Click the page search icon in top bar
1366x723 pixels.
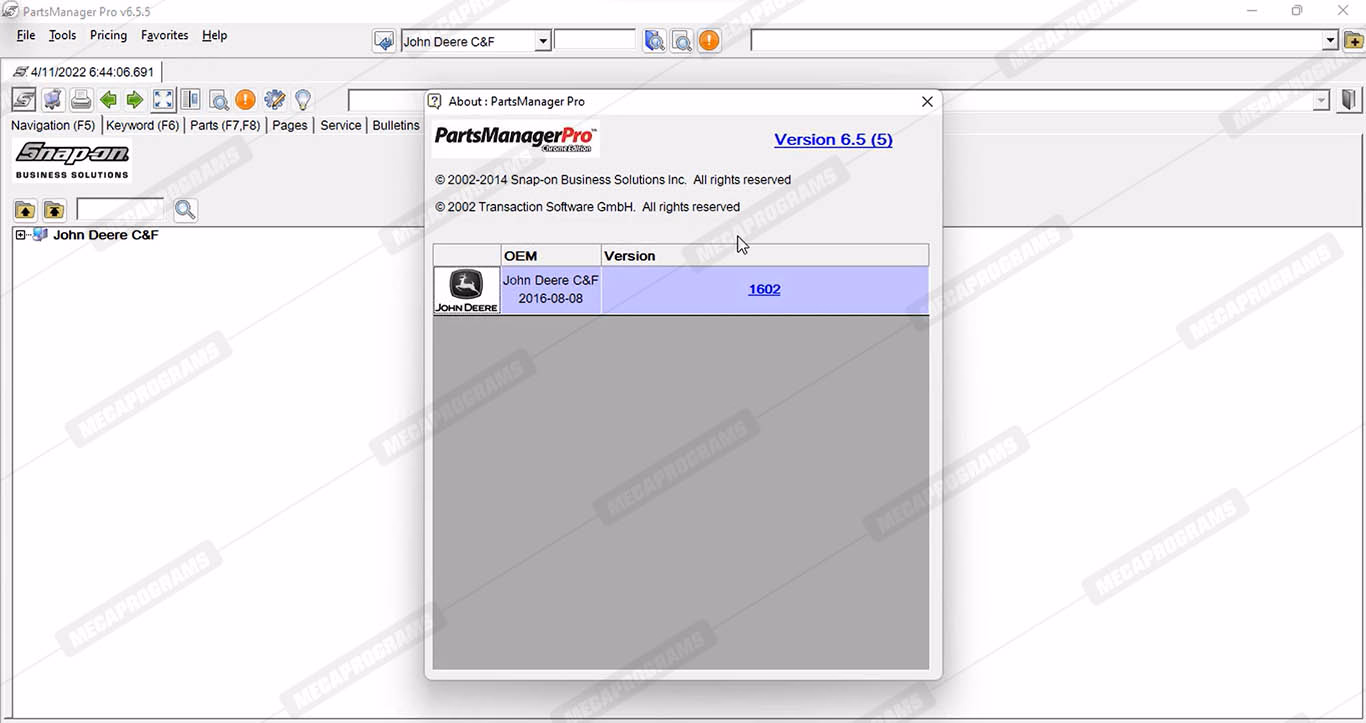click(x=682, y=41)
